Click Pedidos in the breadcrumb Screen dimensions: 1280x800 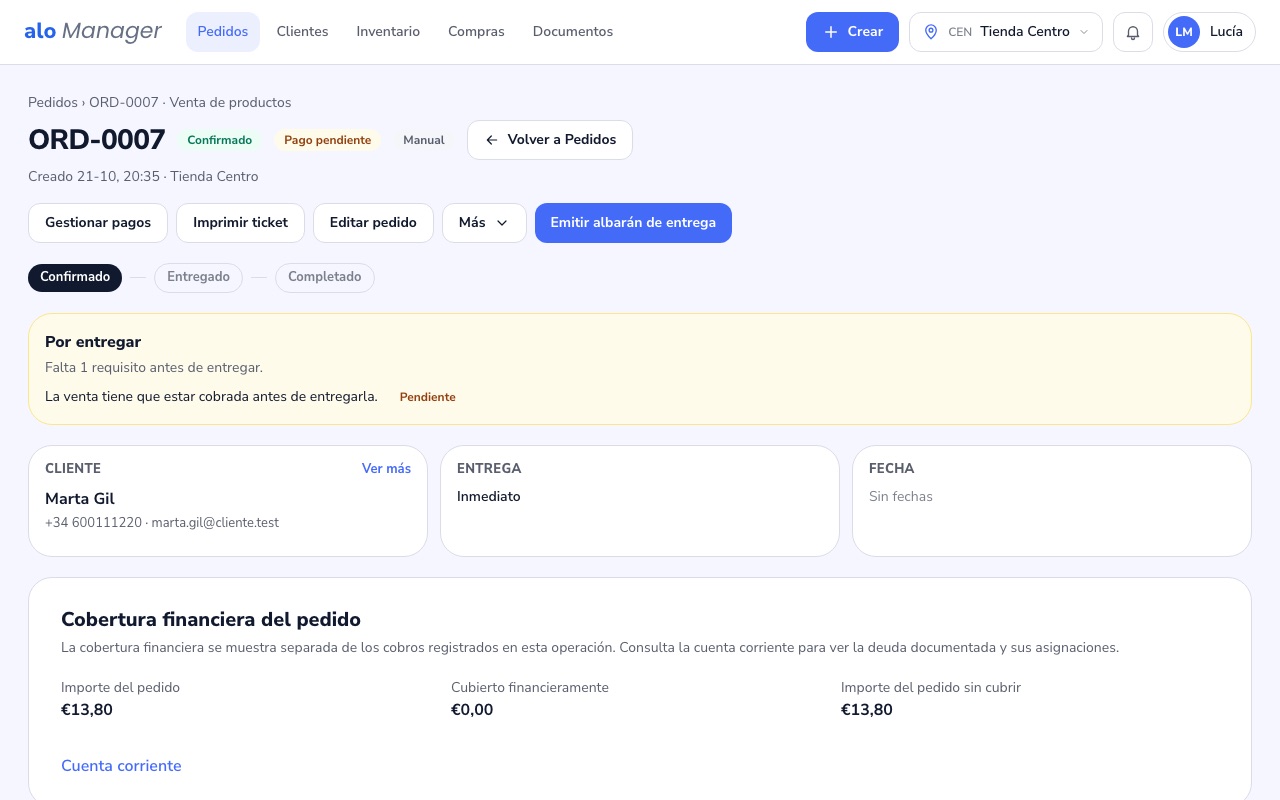tap(53, 102)
